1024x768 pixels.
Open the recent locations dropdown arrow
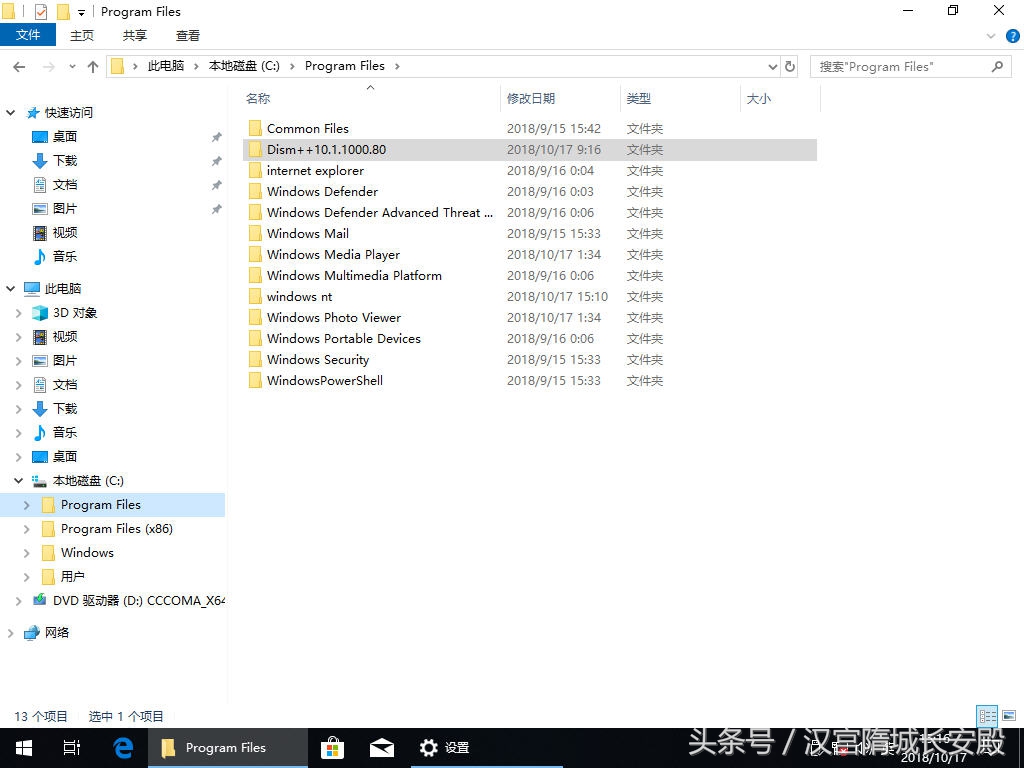72,67
